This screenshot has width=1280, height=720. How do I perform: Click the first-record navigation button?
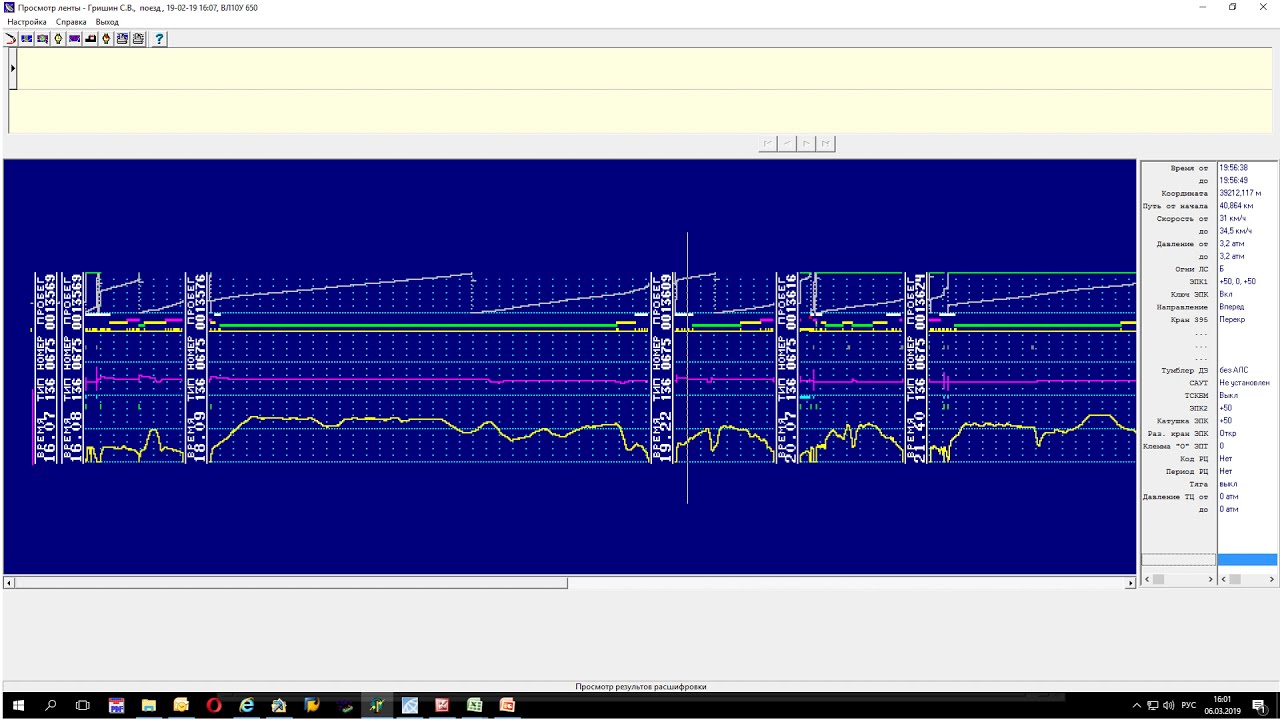pyautogui.click(x=768, y=144)
